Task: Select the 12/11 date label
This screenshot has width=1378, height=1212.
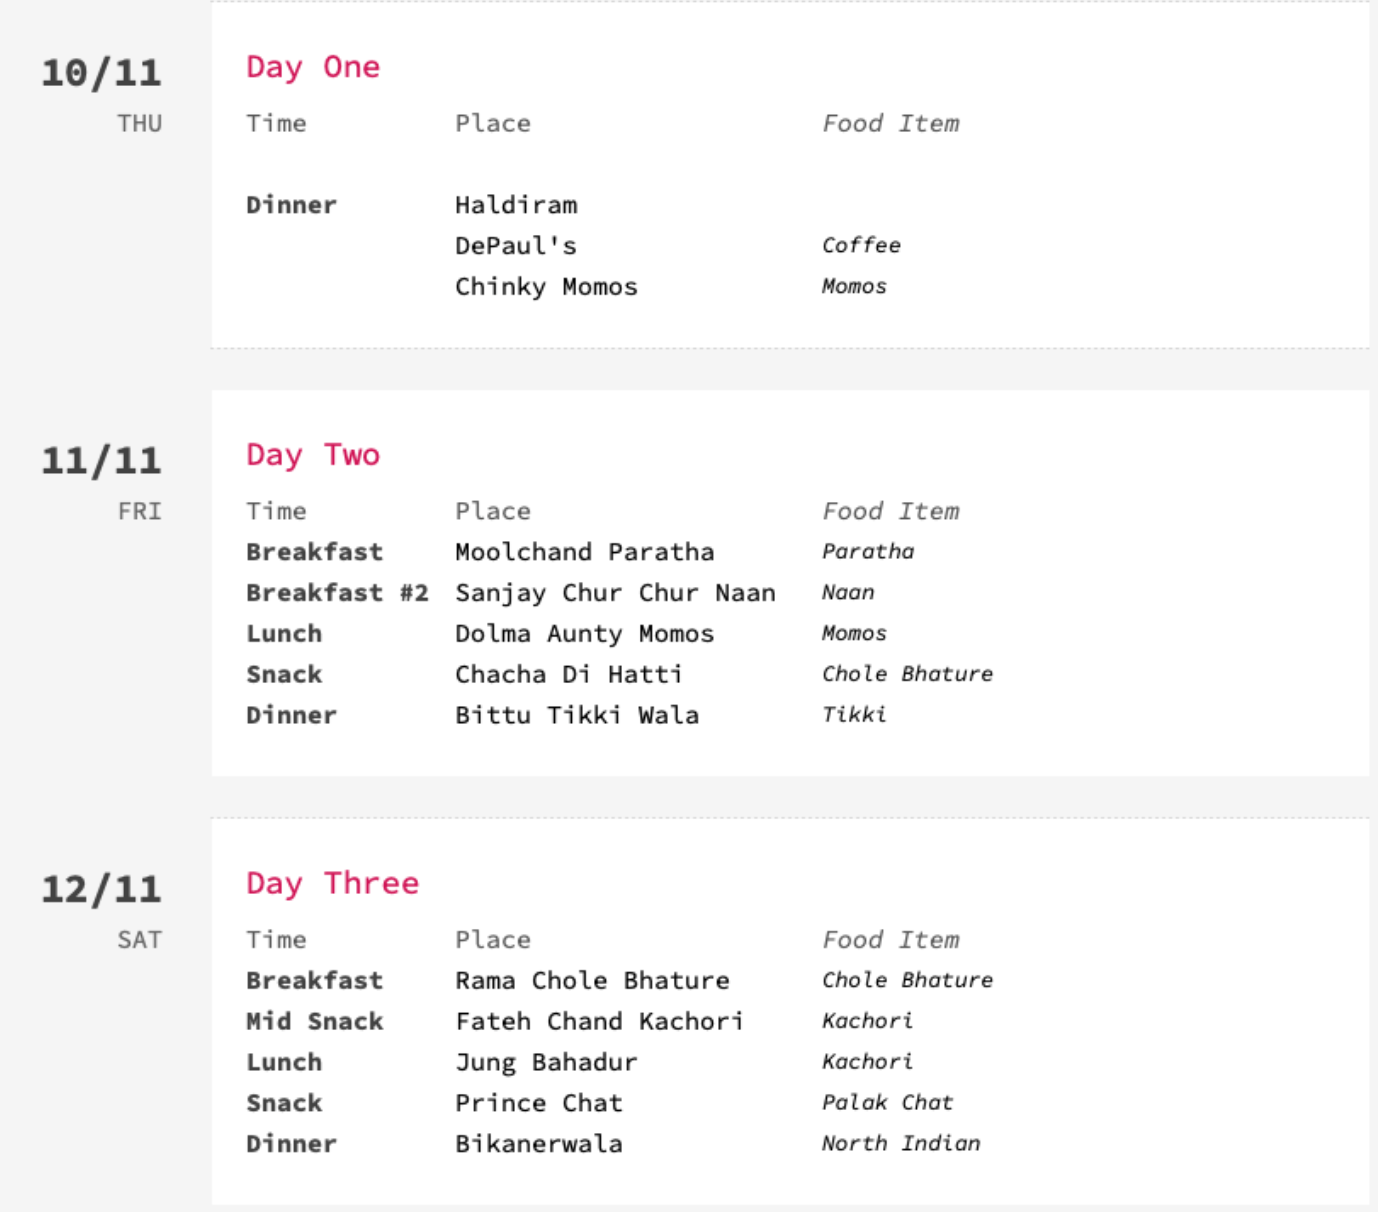Action: 101,889
